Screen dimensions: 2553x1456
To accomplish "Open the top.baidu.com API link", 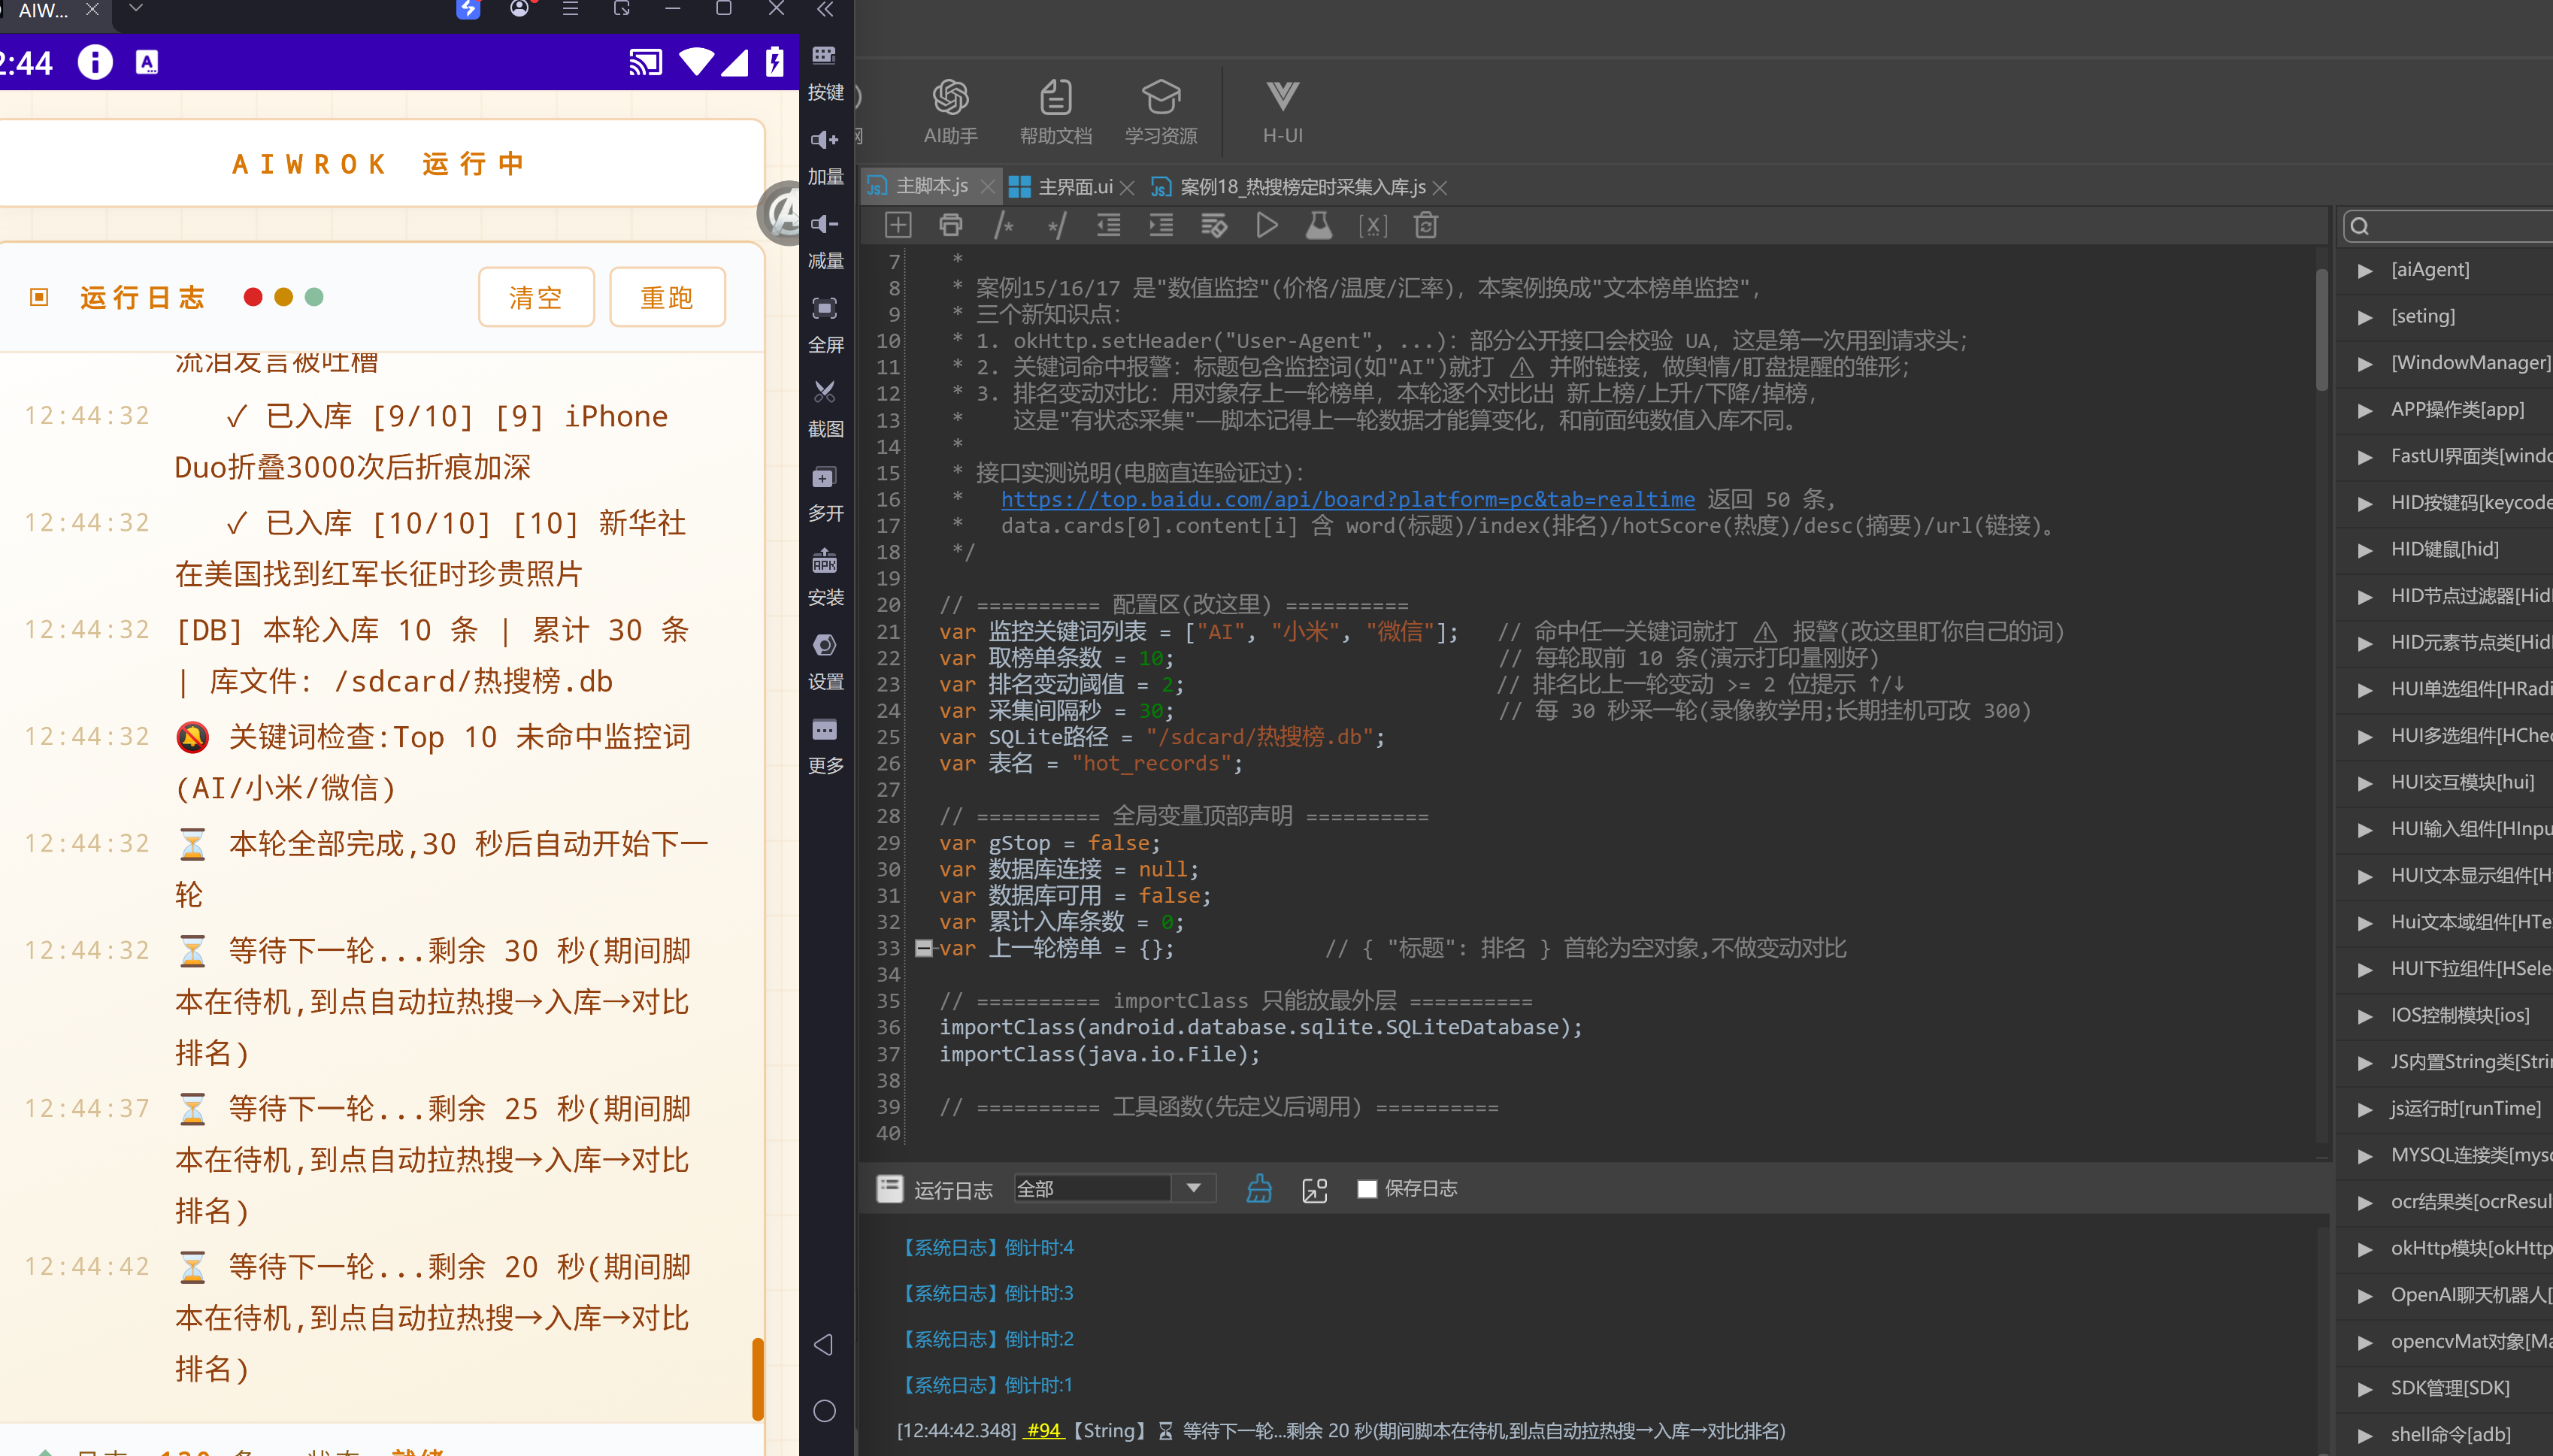I will click(1347, 499).
